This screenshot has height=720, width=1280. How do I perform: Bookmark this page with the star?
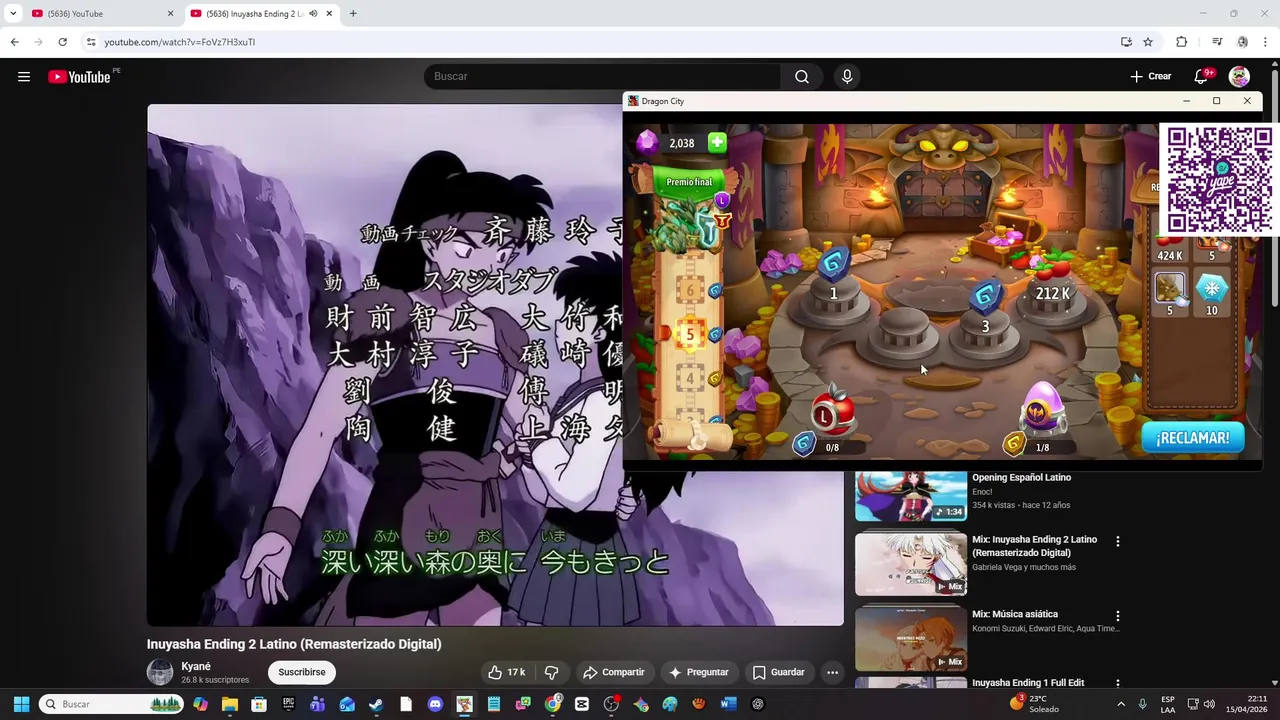1148,42
